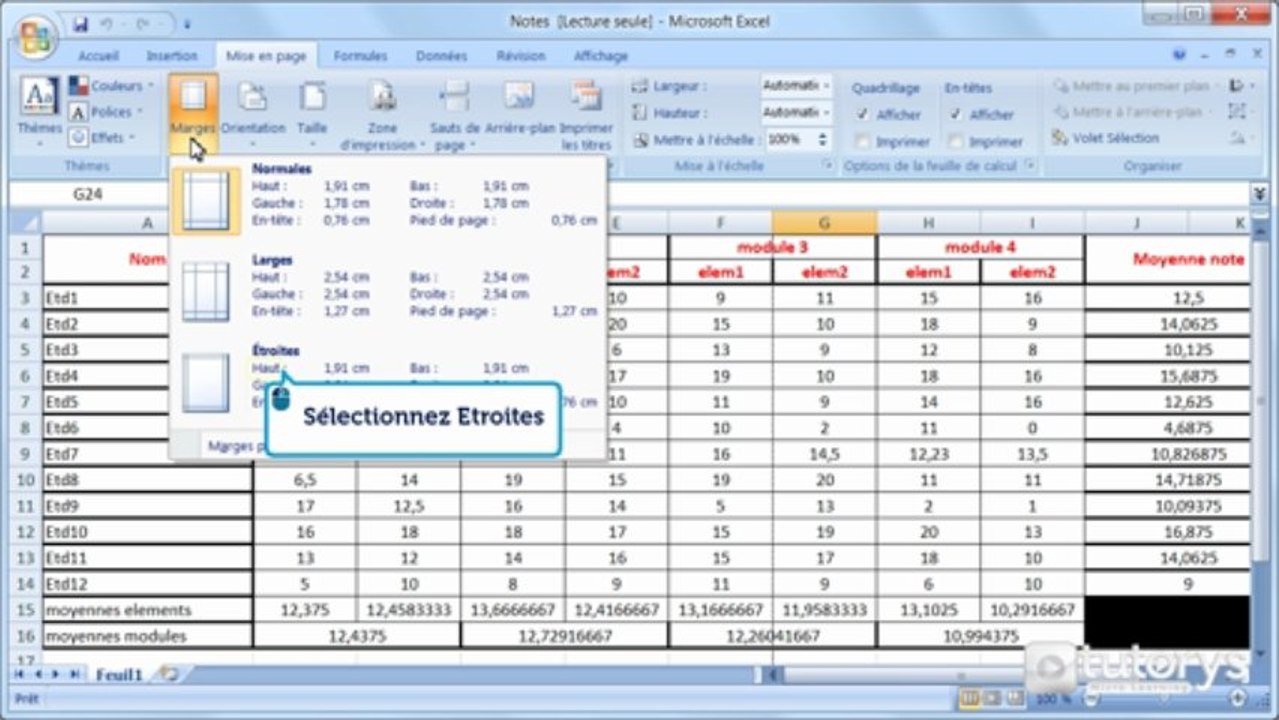Click the zoom in plus button
Viewport: 1279px width, 720px height.
click(1239, 699)
